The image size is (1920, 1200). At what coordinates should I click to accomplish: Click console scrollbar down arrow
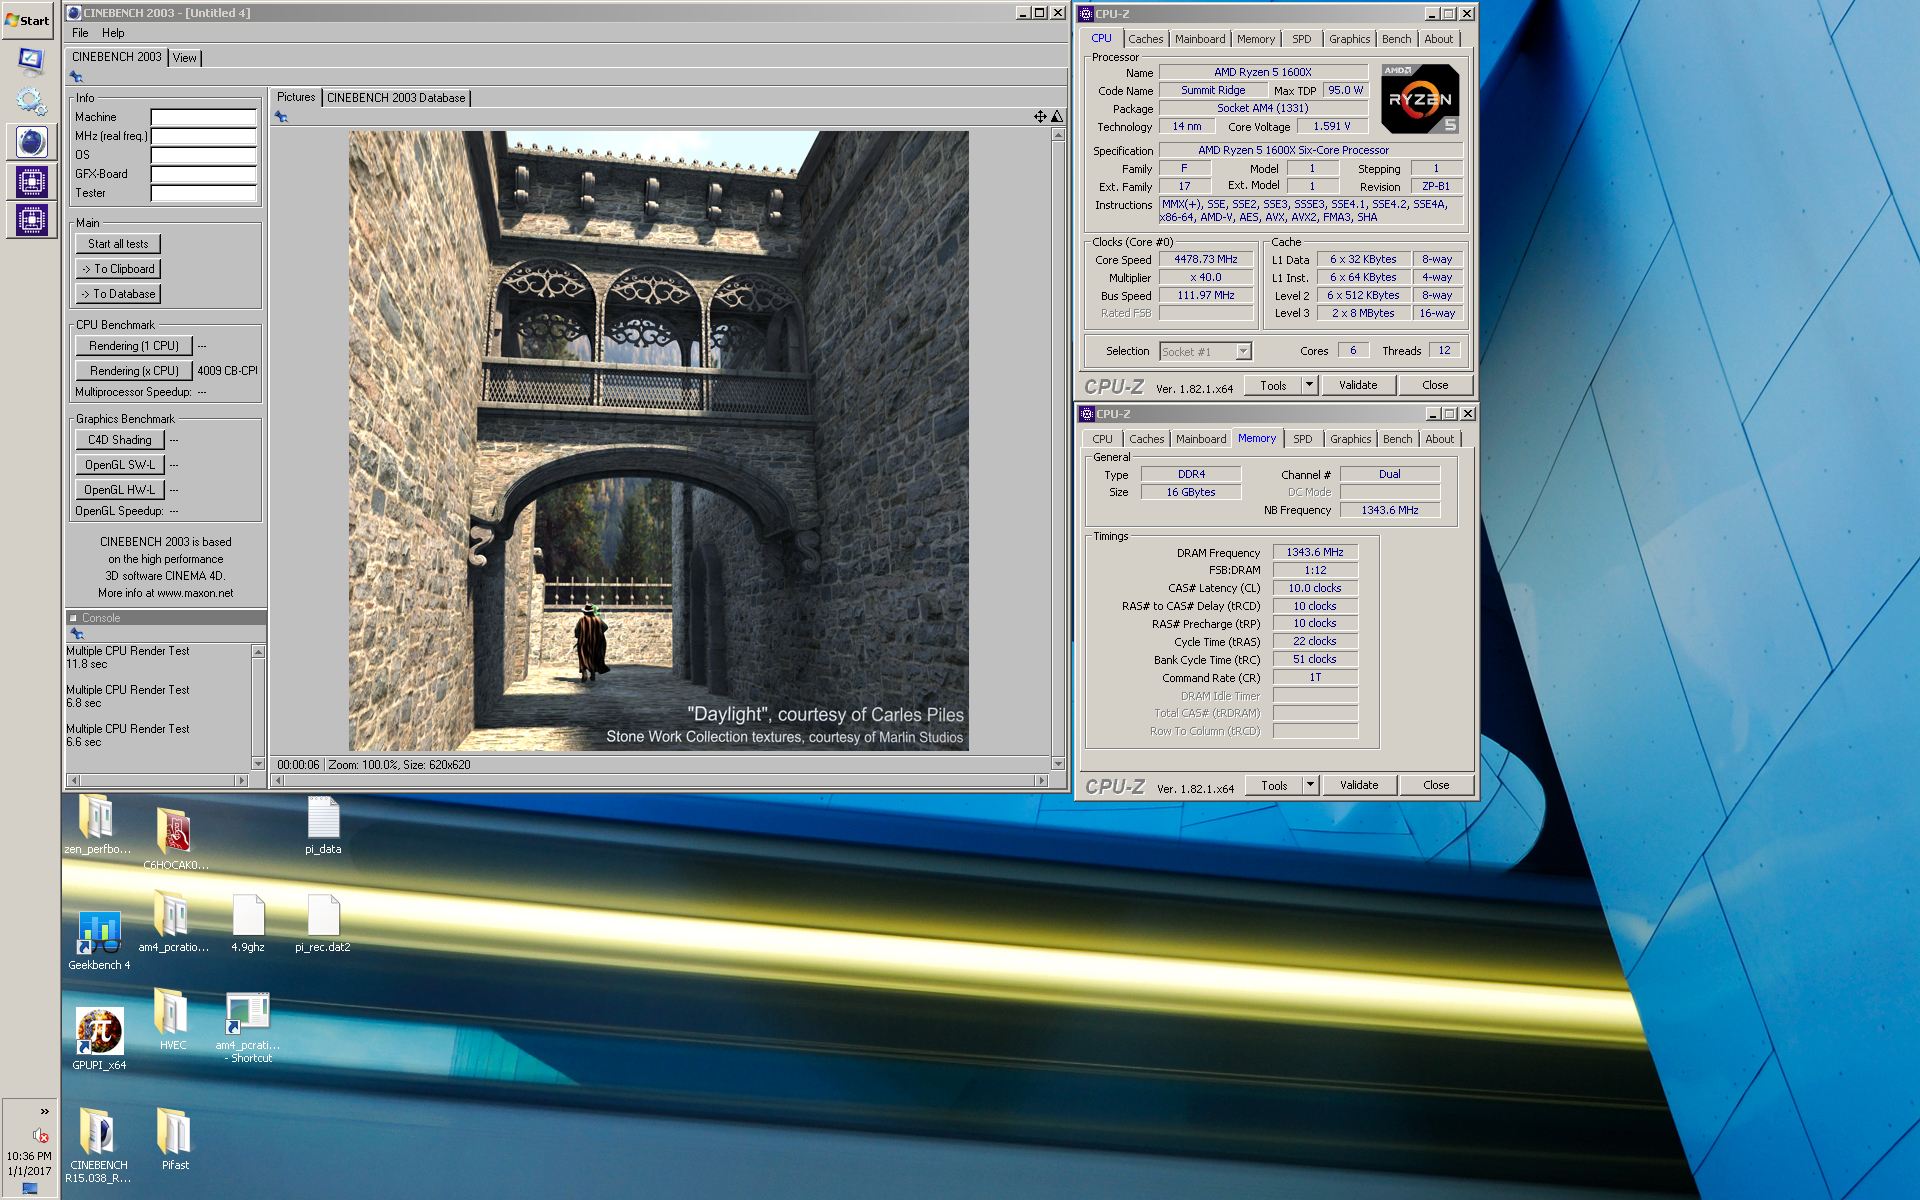pyautogui.click(x=258, y=763)
